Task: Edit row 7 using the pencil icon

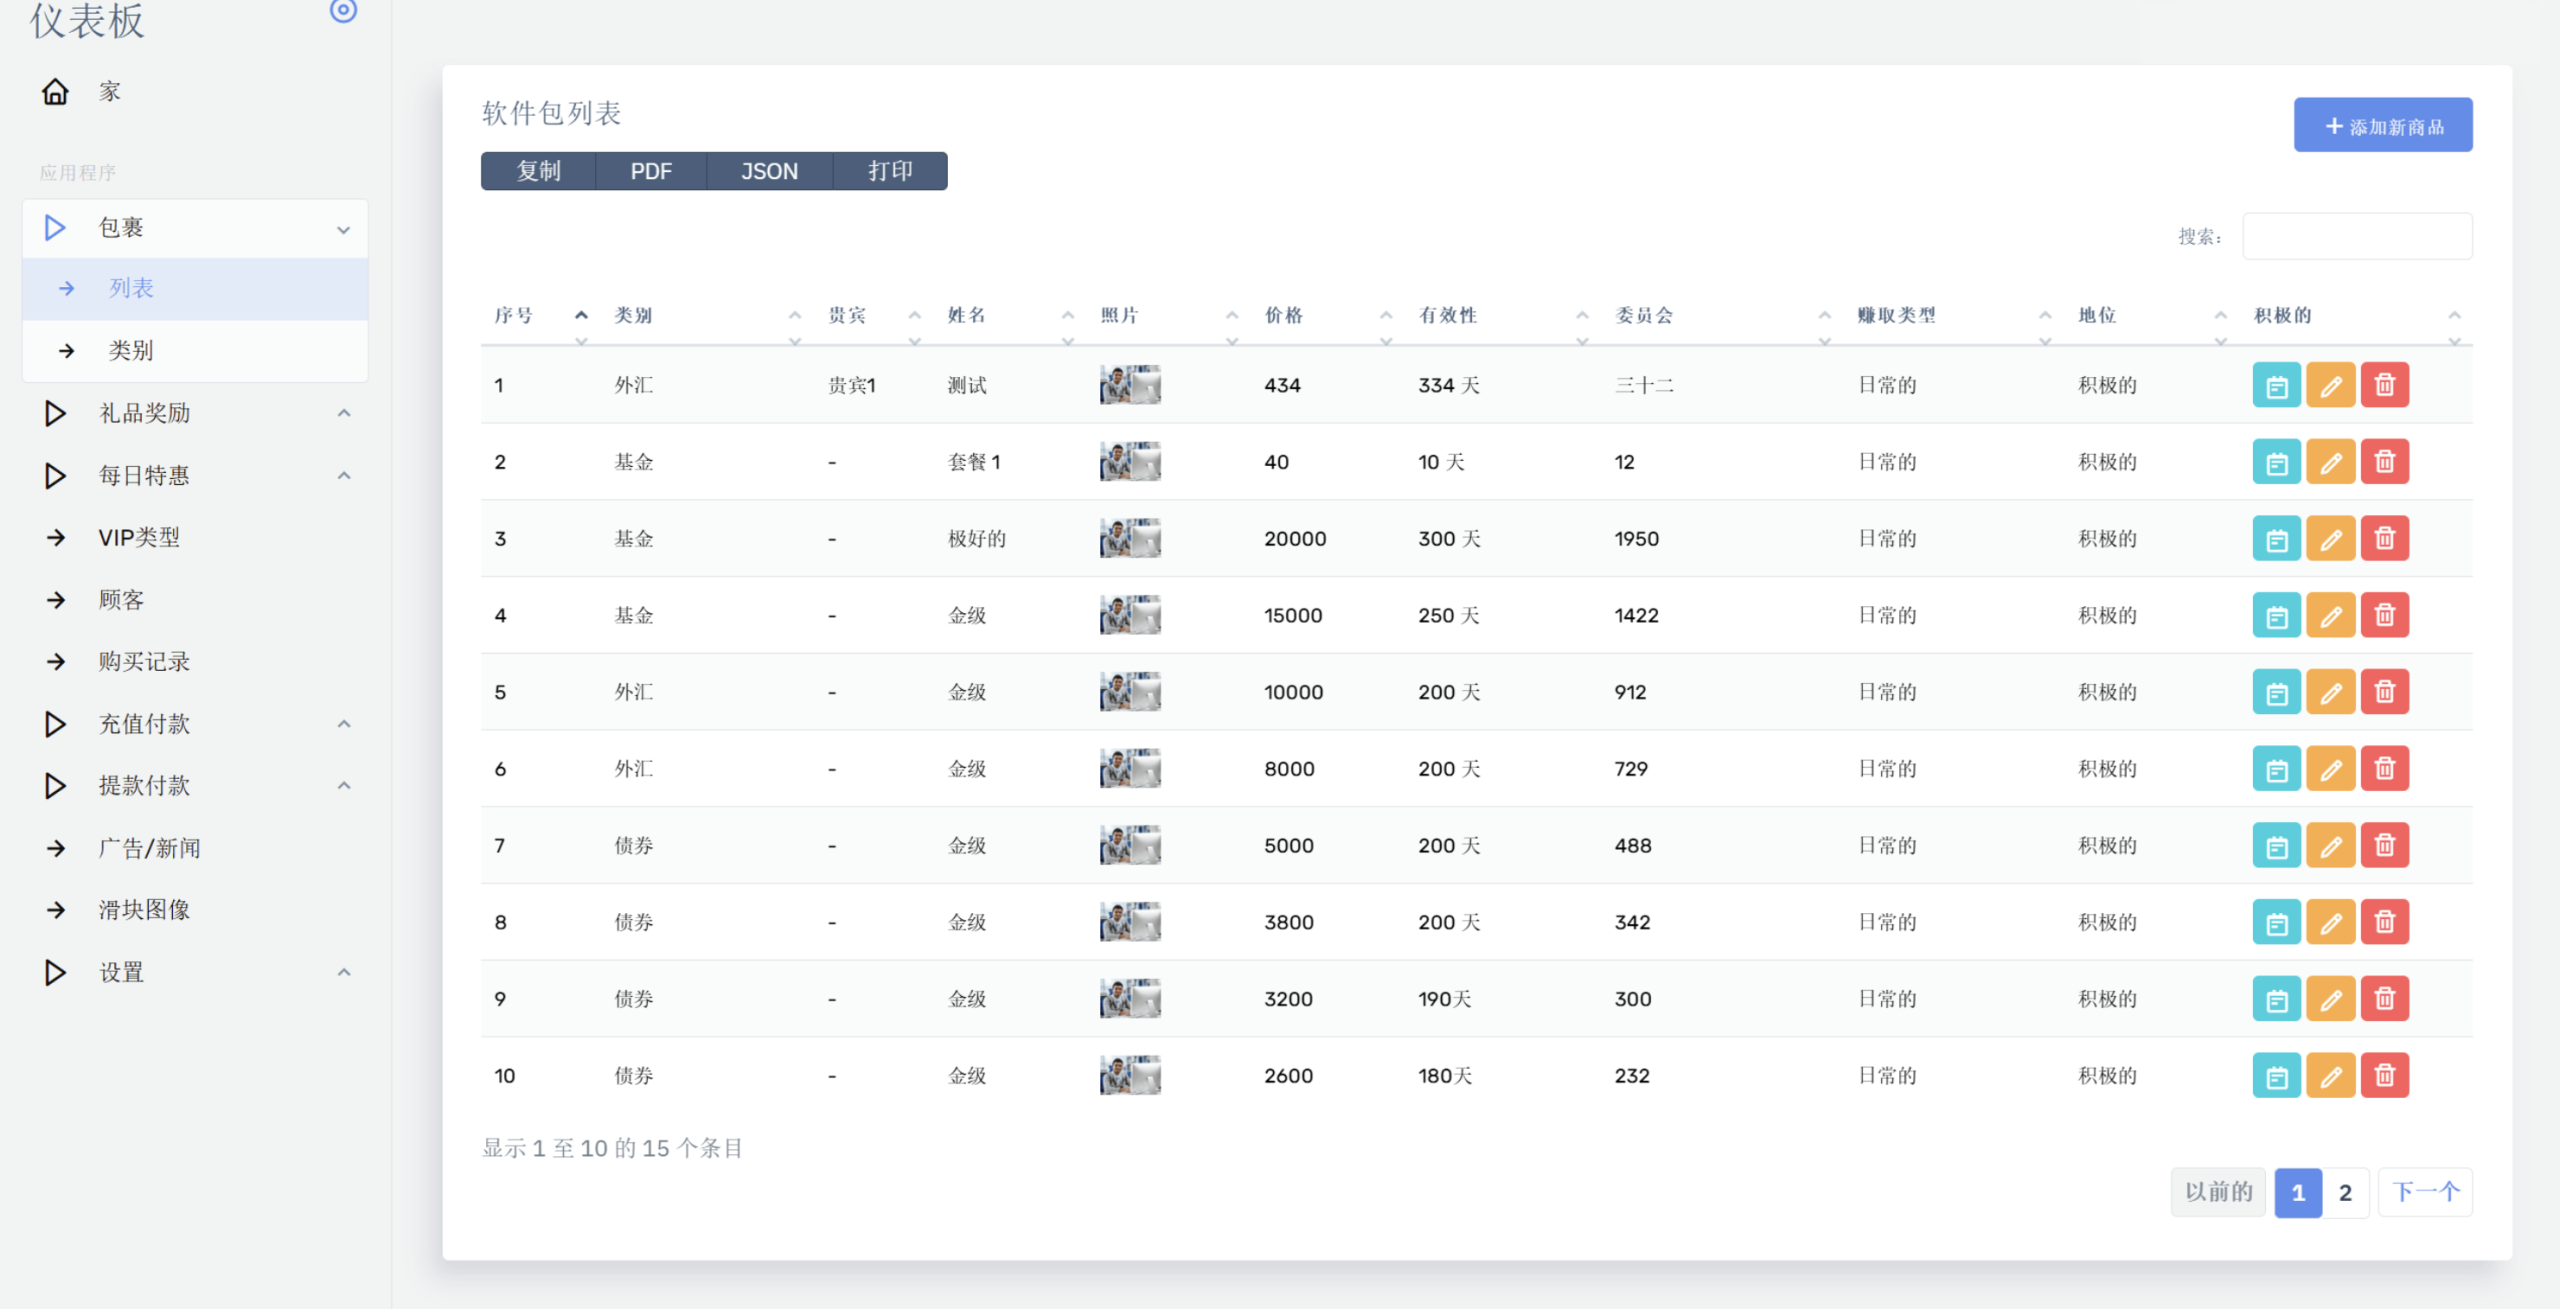Action: [2330, 846]
